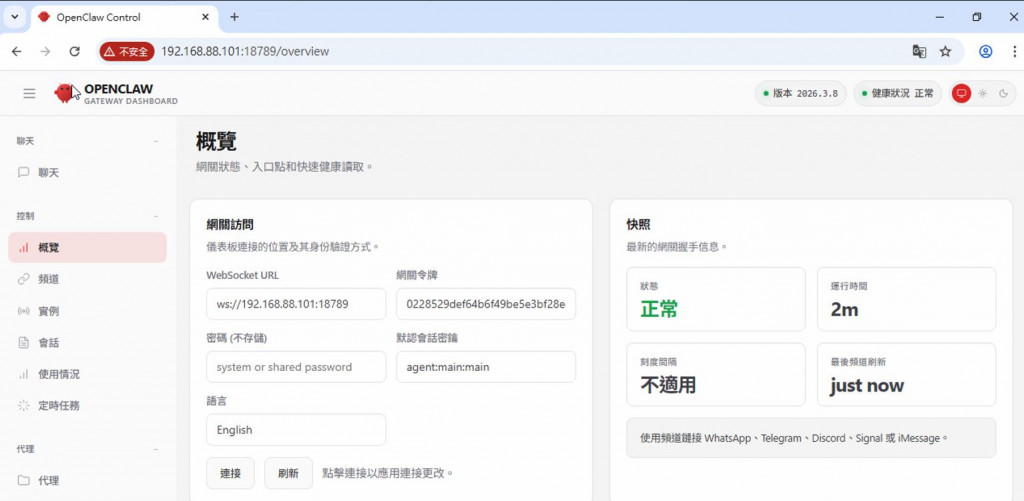This screenshot has width=1024, height=501.
Task: Open 頻道 channels in sidebar
Action: pos(88,279)
